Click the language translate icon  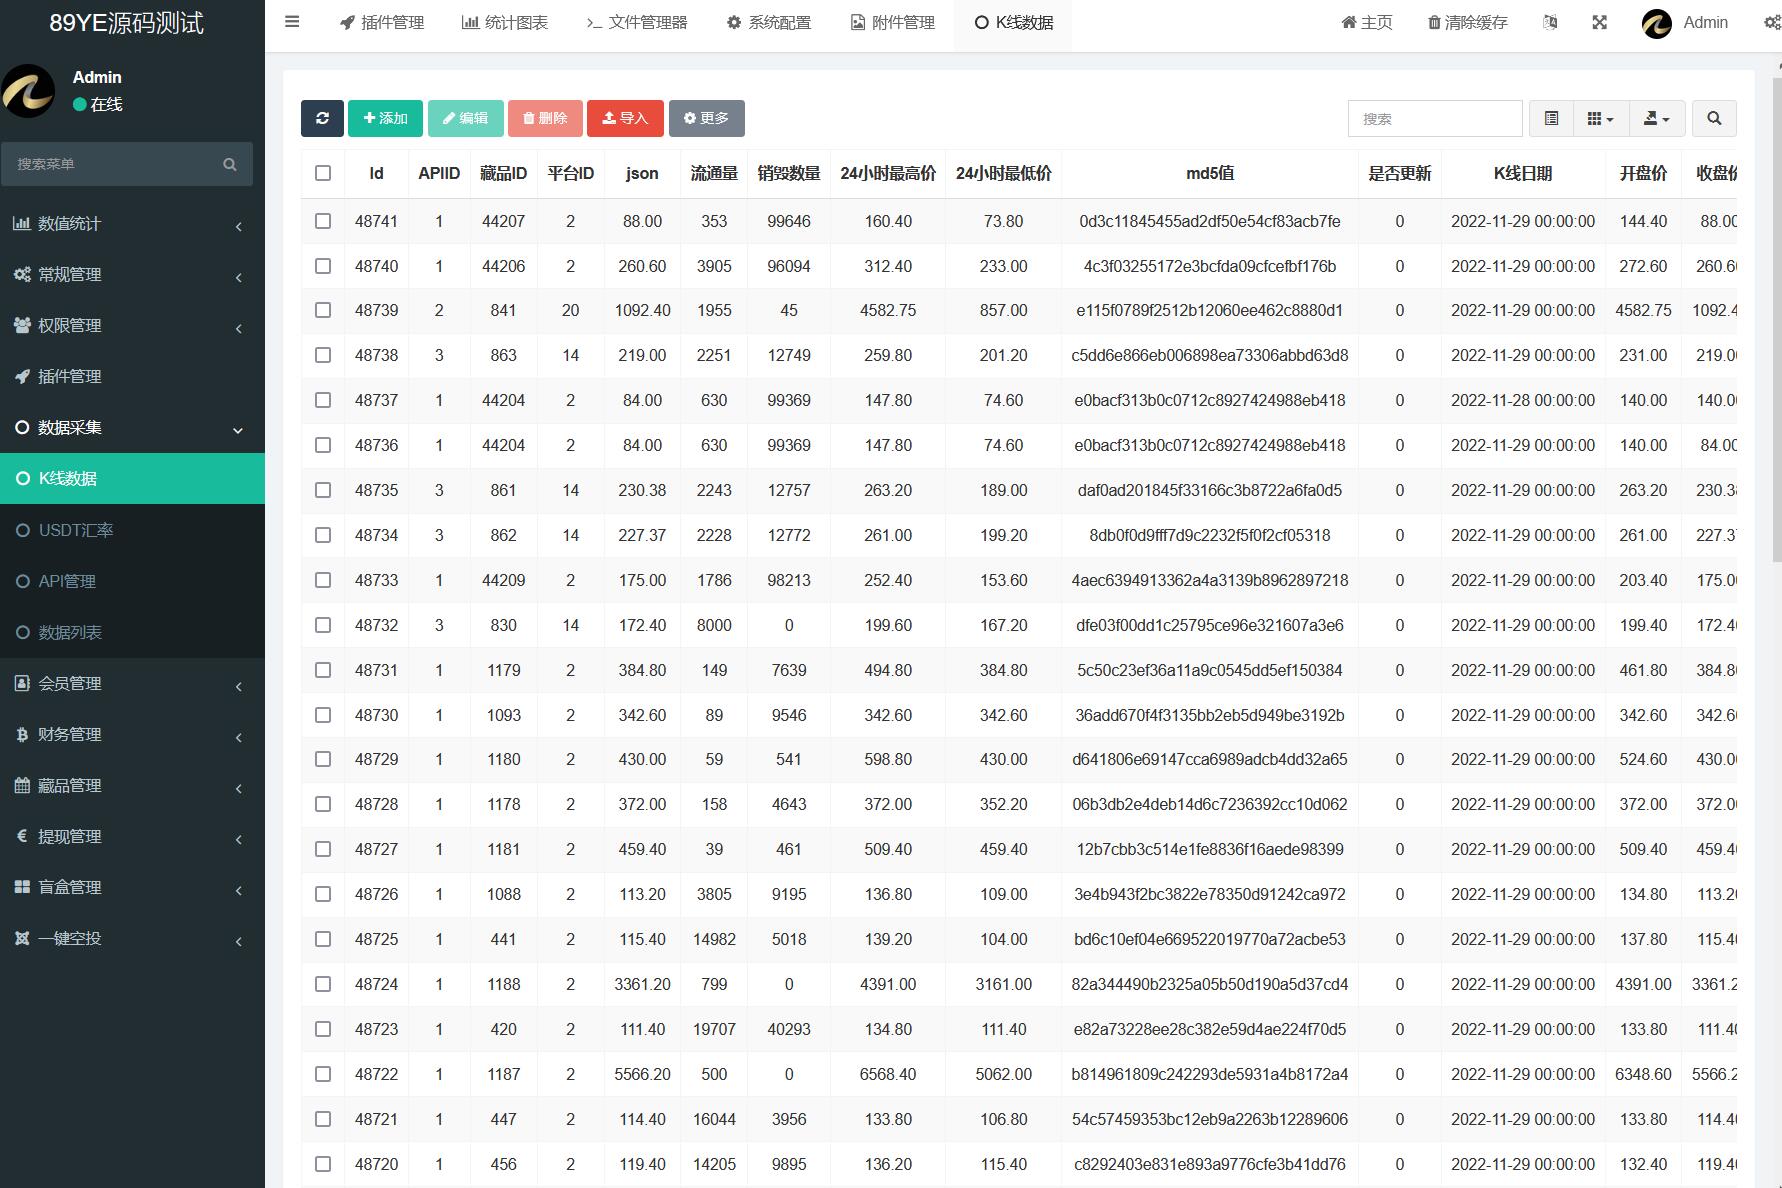pos(1550,22)
